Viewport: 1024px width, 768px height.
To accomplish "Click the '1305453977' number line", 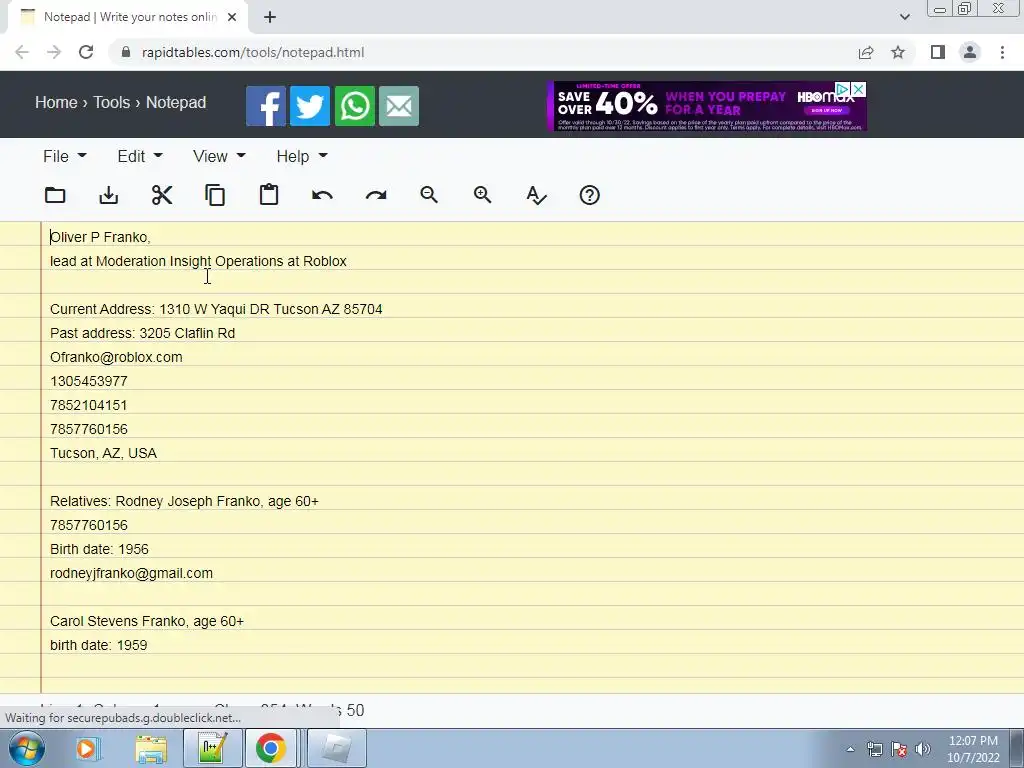I will pos(89,381).
